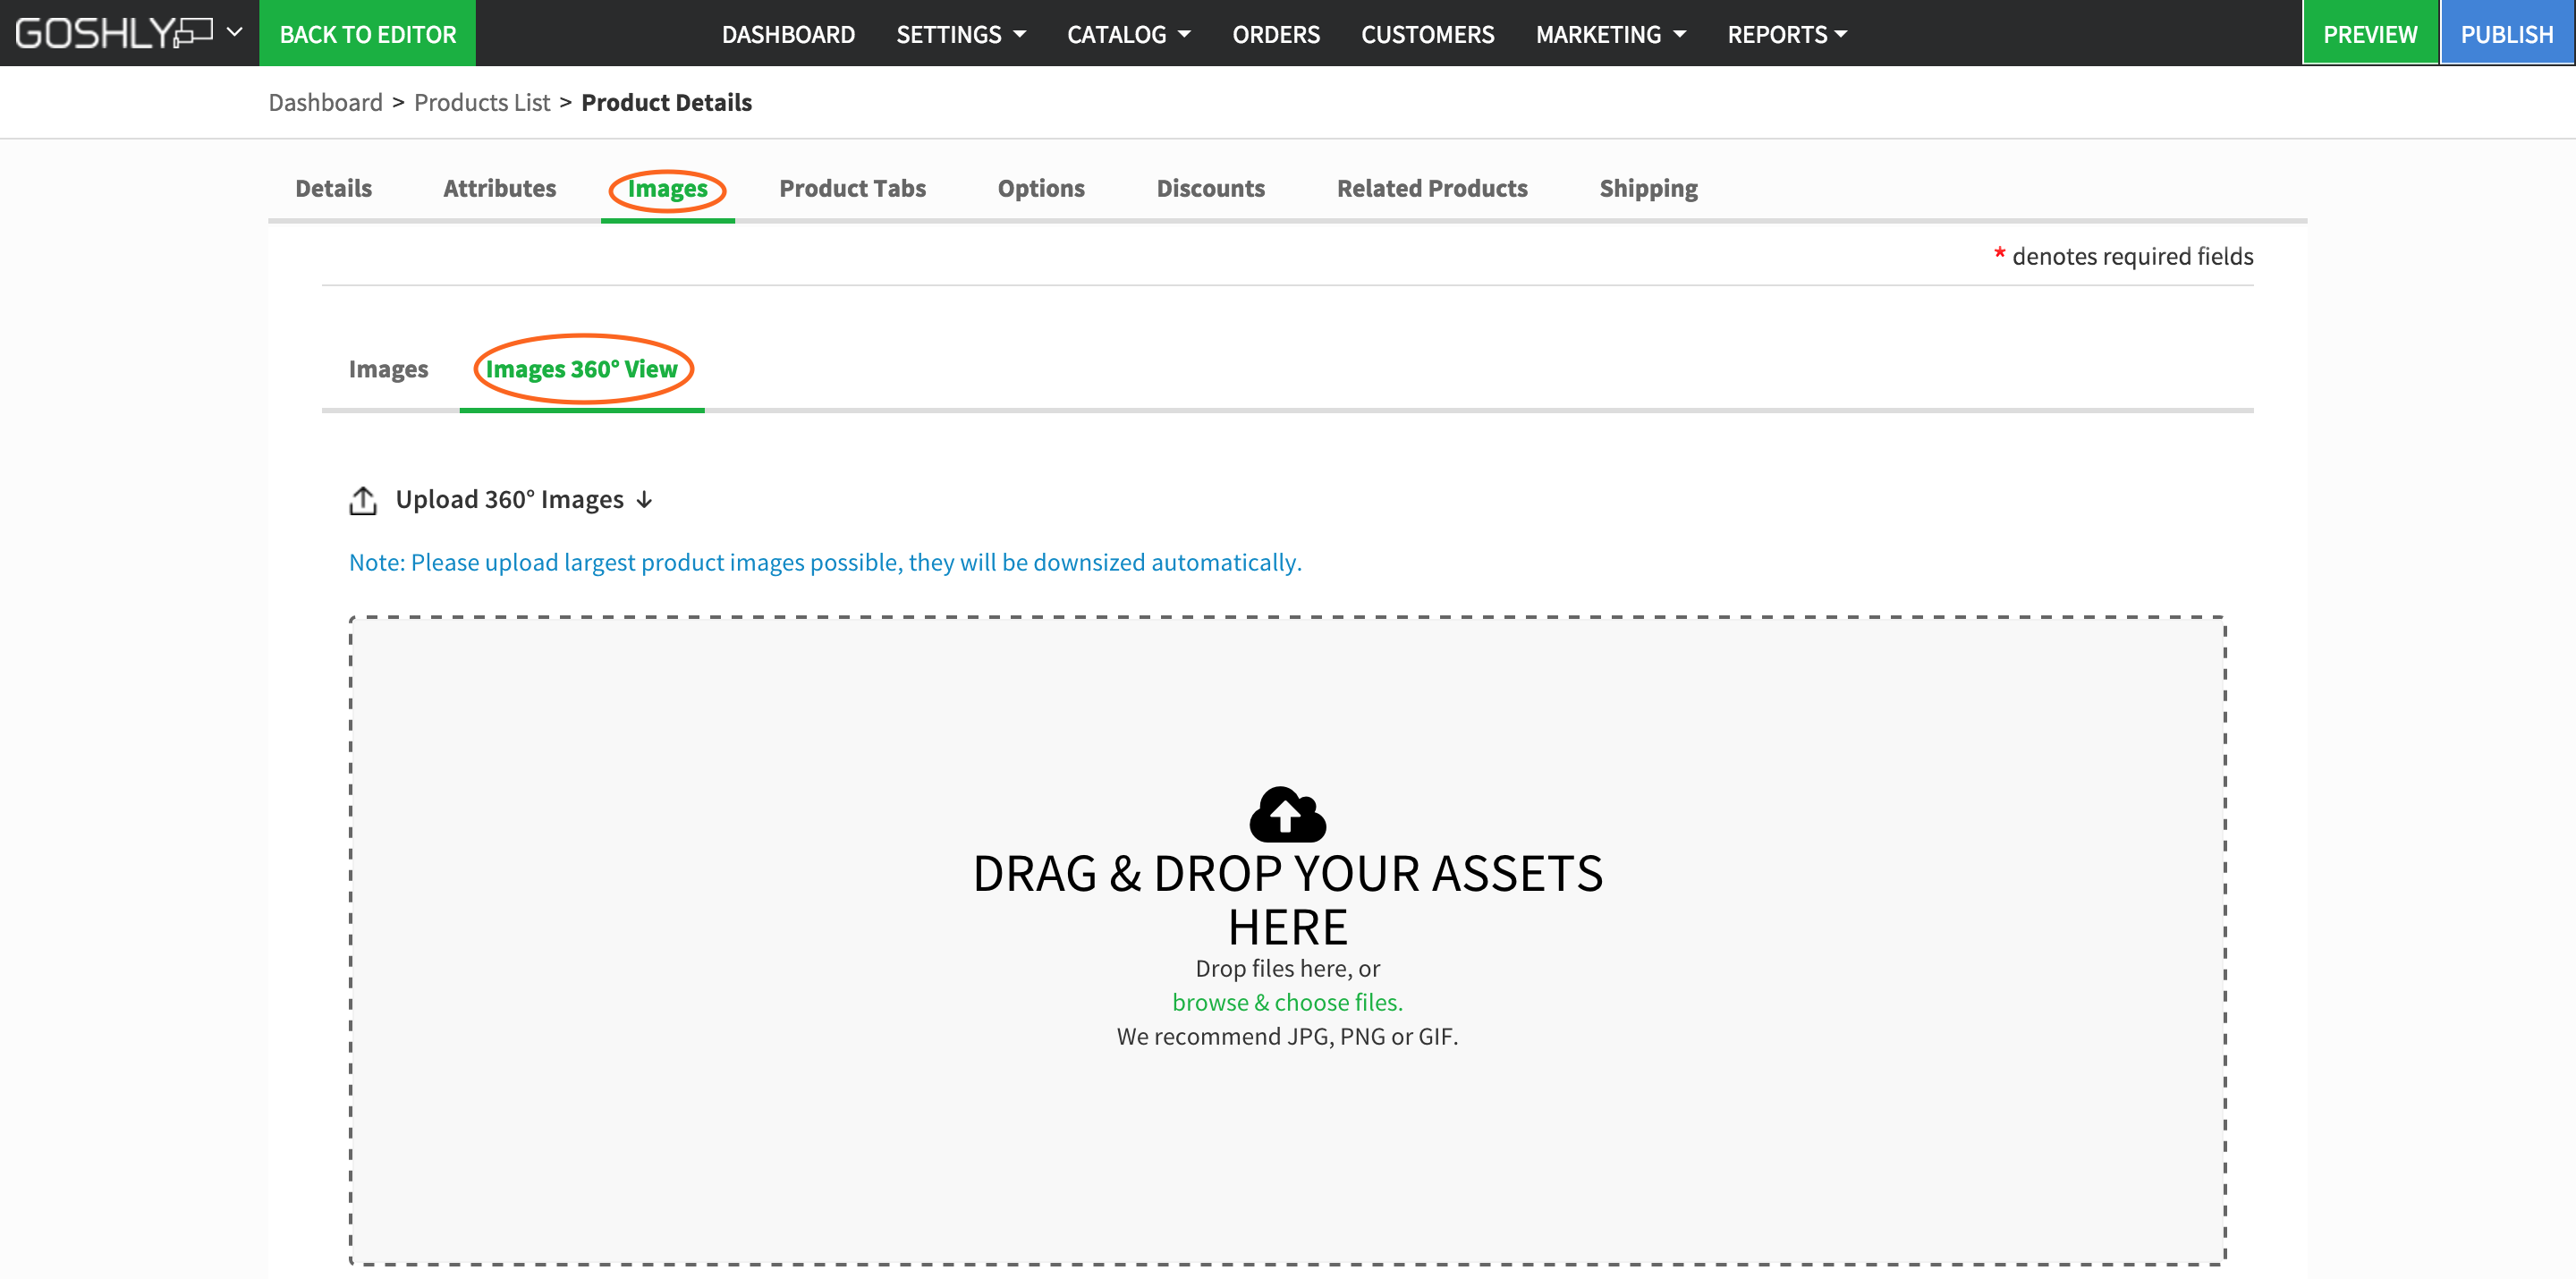Click the Back to Editor button

[367, 34]
